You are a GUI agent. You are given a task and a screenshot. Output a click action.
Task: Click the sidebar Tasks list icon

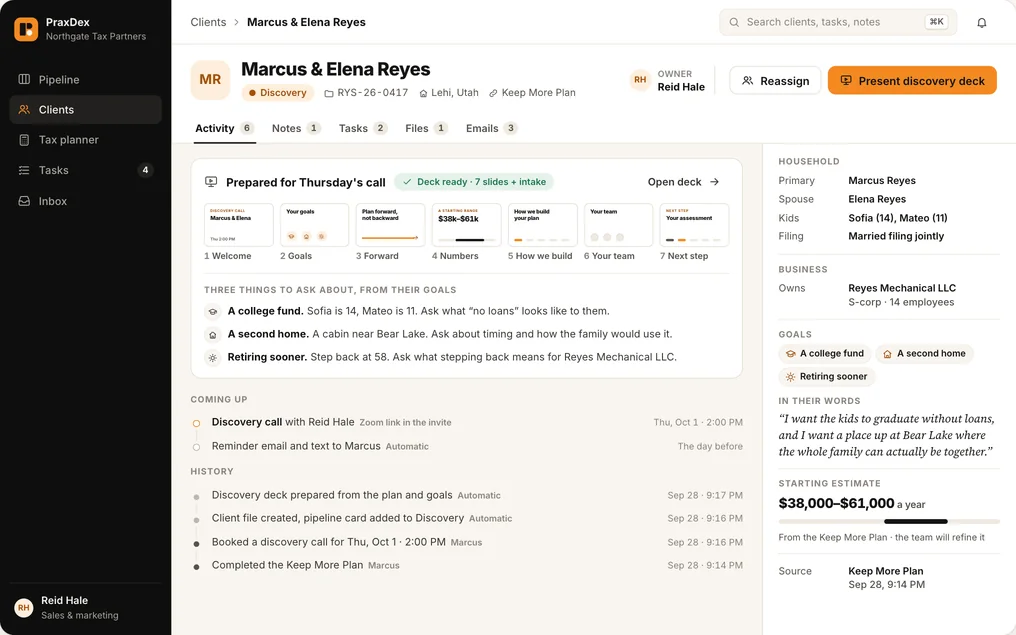[x=24, y=170]
